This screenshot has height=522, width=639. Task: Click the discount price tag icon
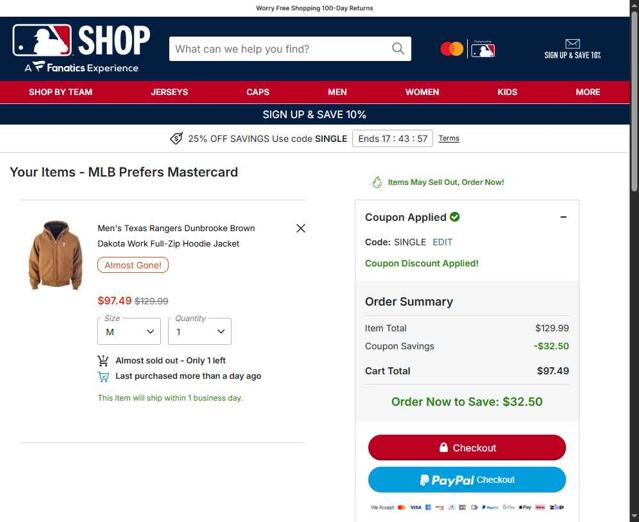tap(176, 139)
